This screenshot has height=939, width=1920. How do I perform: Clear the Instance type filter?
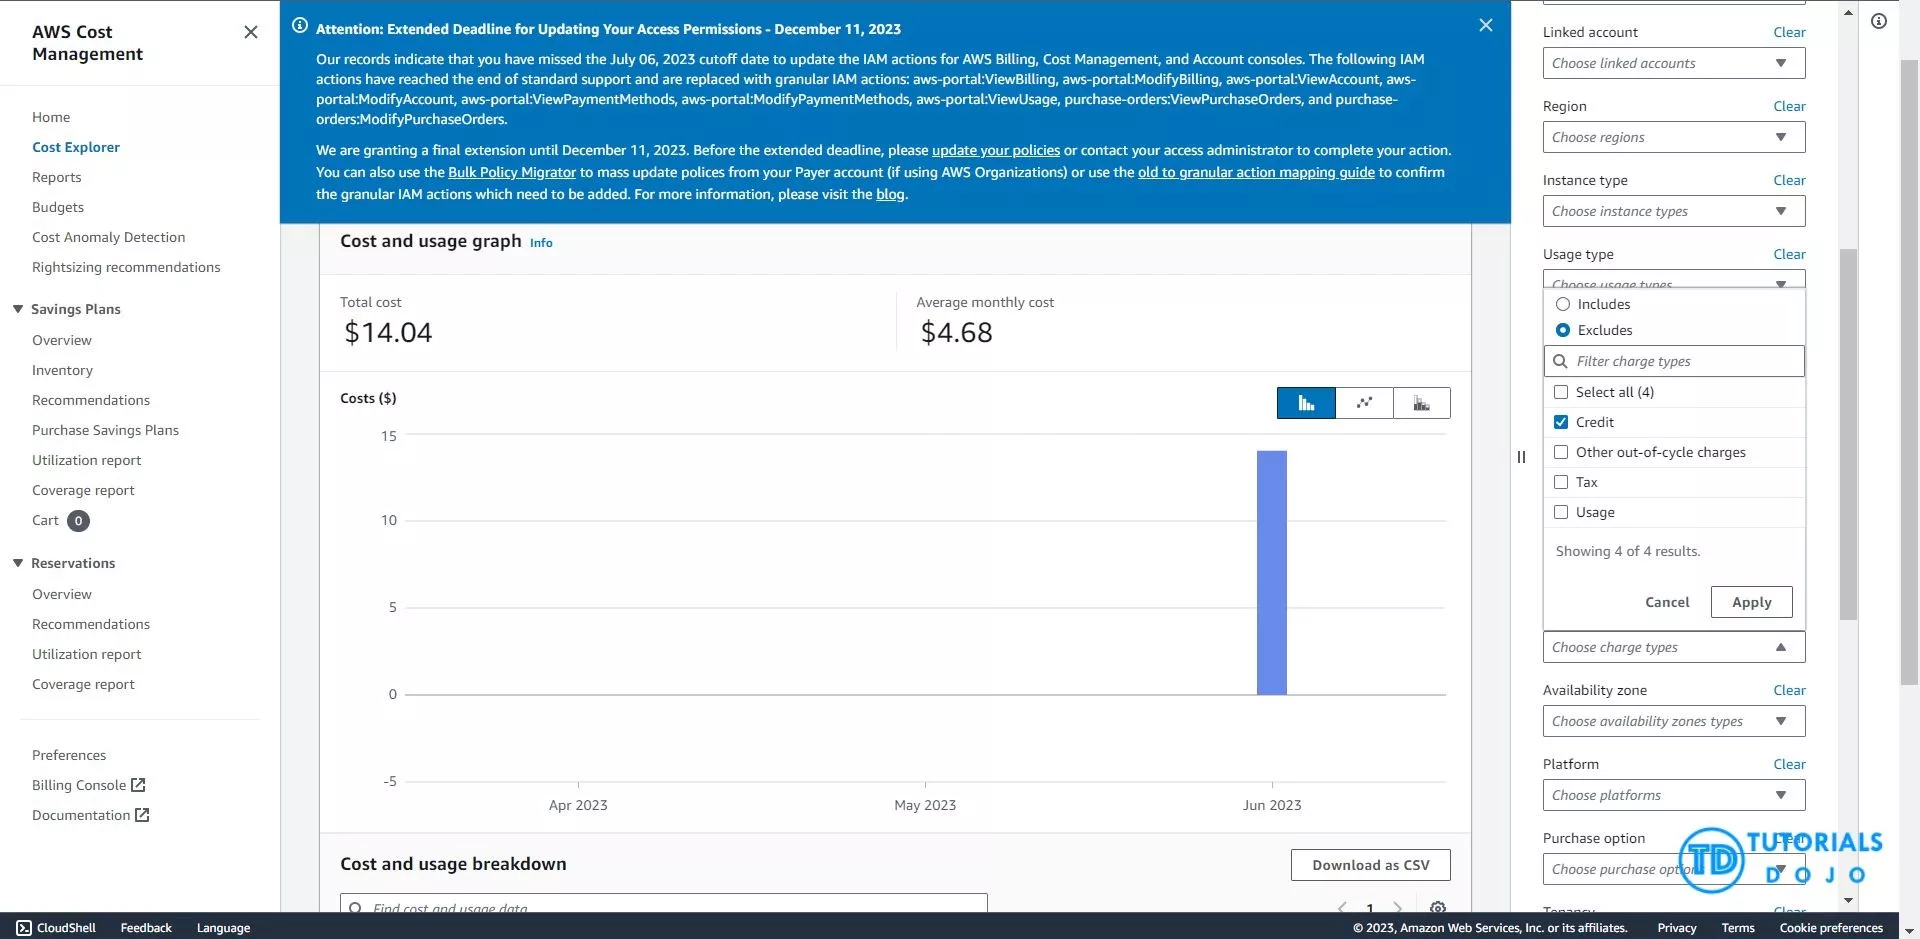point(1789,180)
